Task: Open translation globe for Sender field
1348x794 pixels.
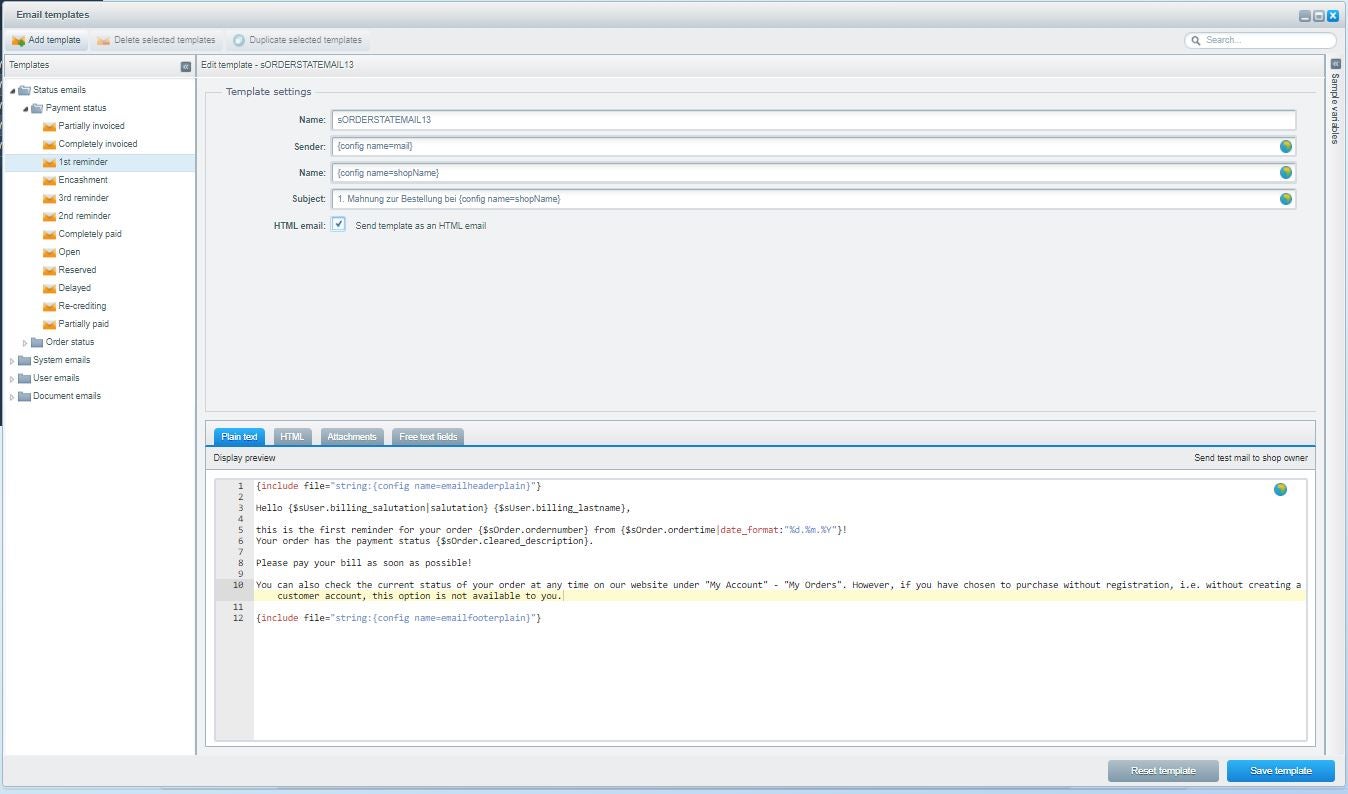Action: pyautogui.click(x=1286, y=146)
